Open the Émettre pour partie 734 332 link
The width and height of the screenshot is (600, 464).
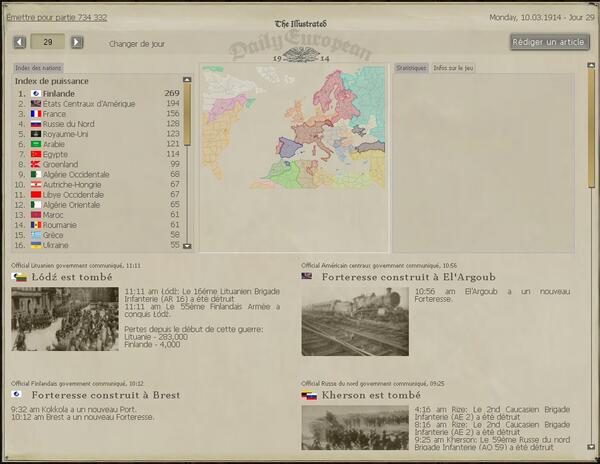57,17
